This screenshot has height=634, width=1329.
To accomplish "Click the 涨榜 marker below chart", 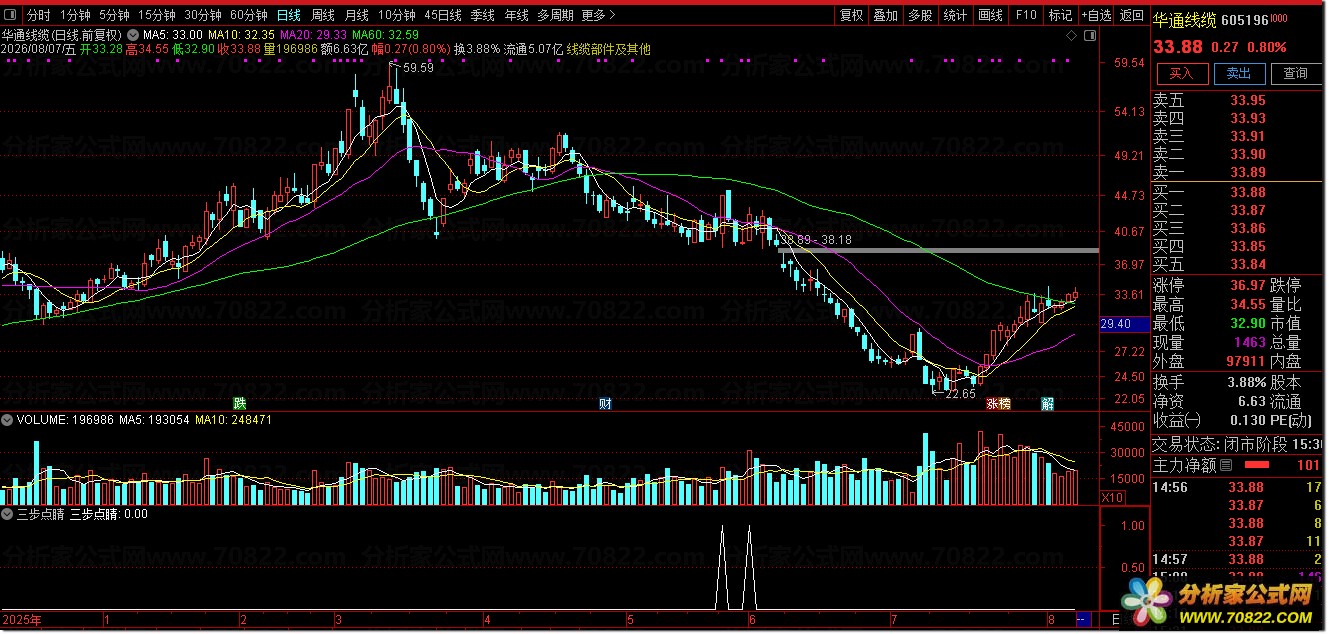I will point(998,404).
